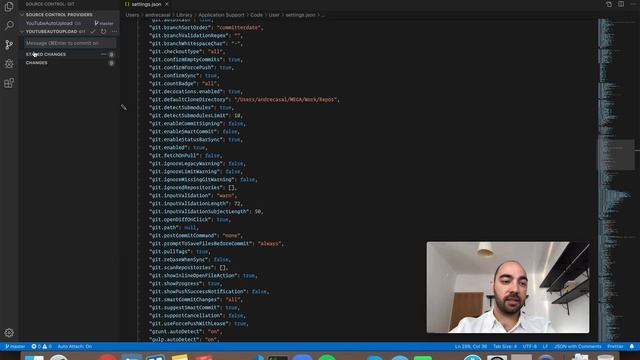Click the "git.postCommitCommand" line

tap(196, 236)
